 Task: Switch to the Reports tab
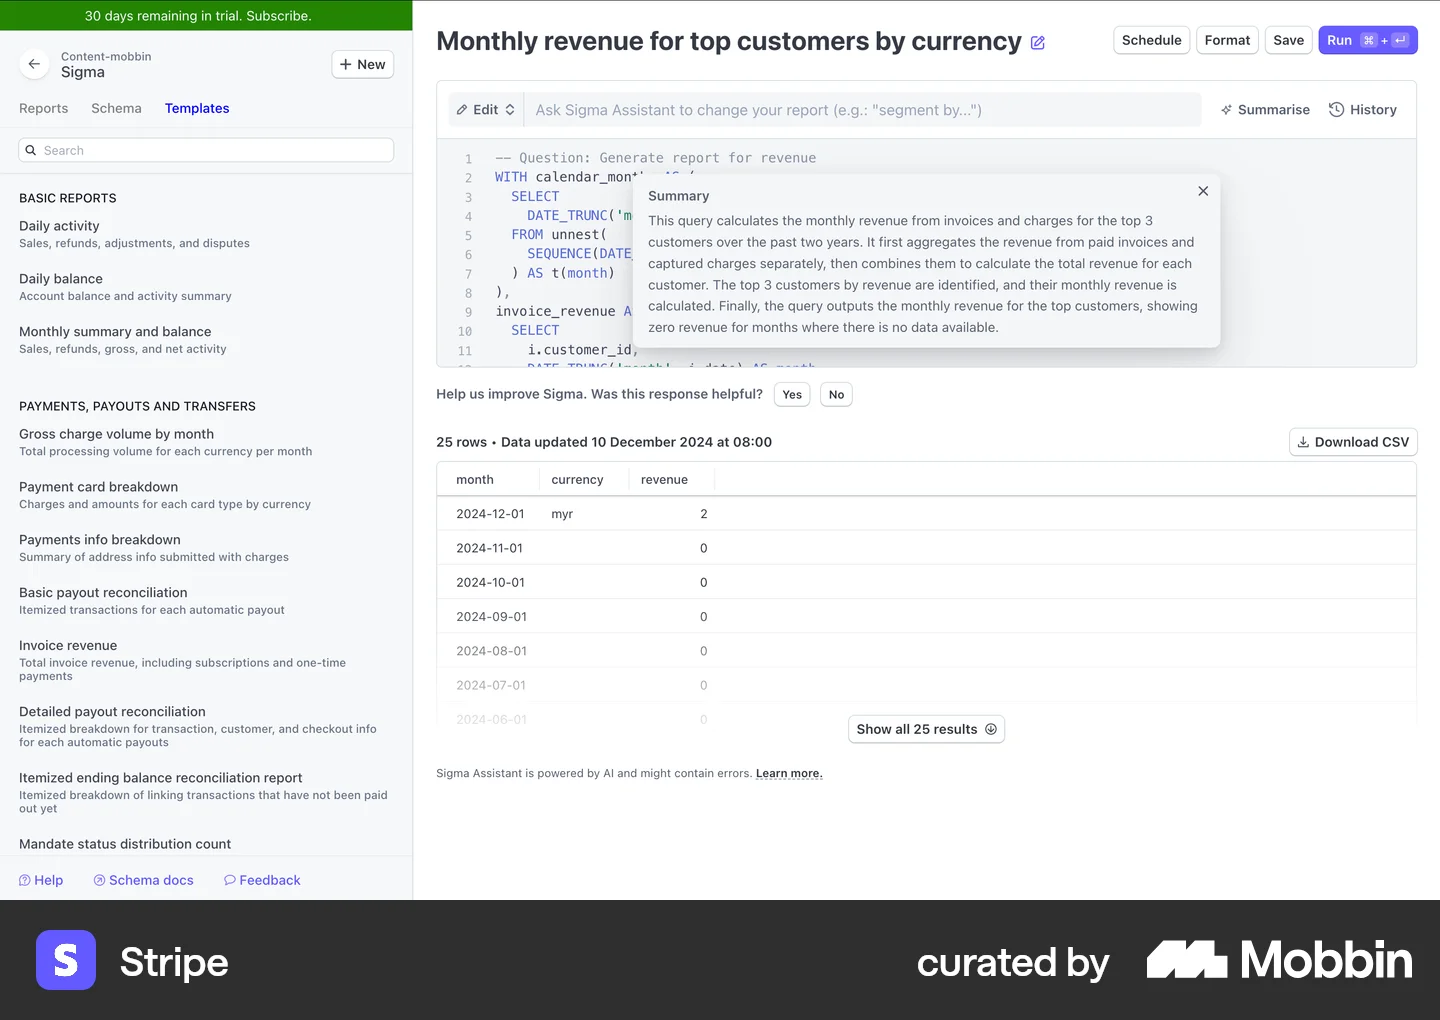44,108
